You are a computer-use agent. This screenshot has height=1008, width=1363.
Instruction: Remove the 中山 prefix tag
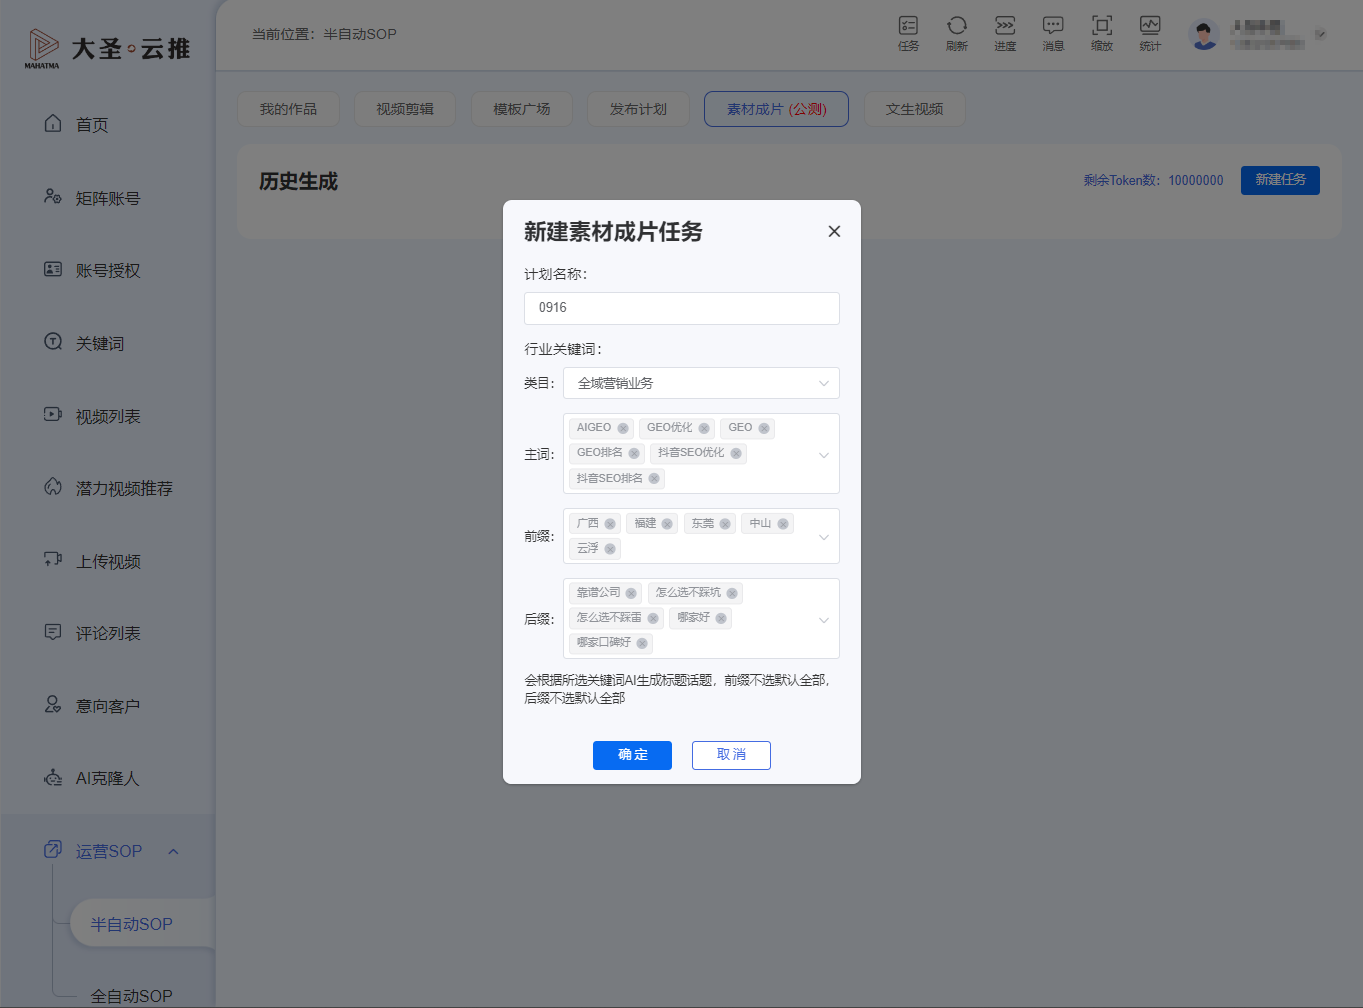[783, 524]
